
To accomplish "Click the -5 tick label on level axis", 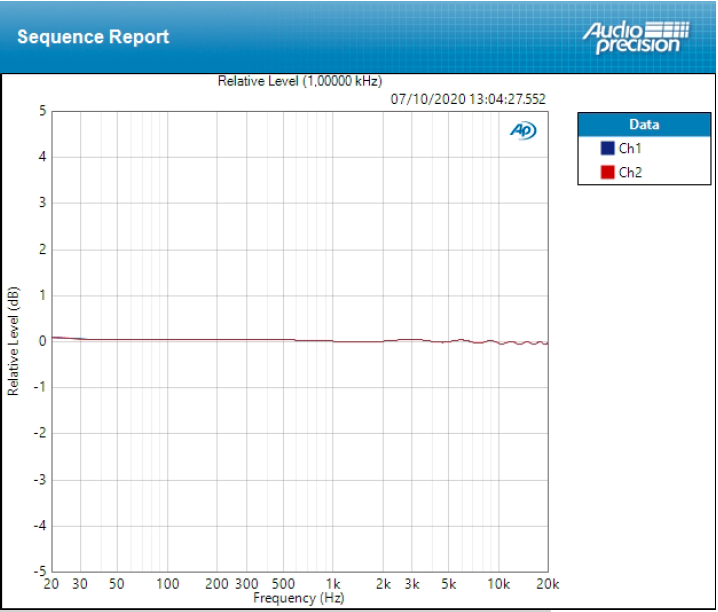I will coord(40,571).
